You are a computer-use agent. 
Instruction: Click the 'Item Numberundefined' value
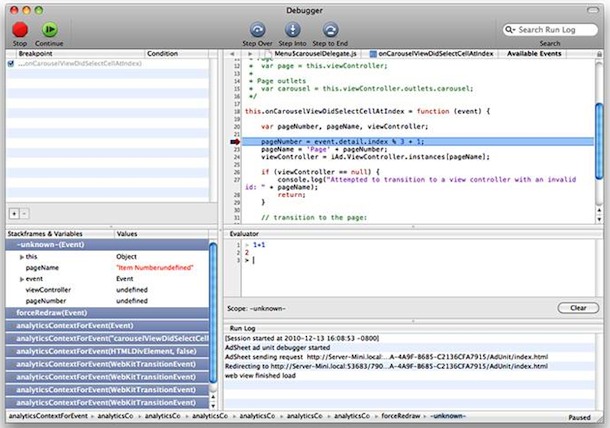click(155, 268)
